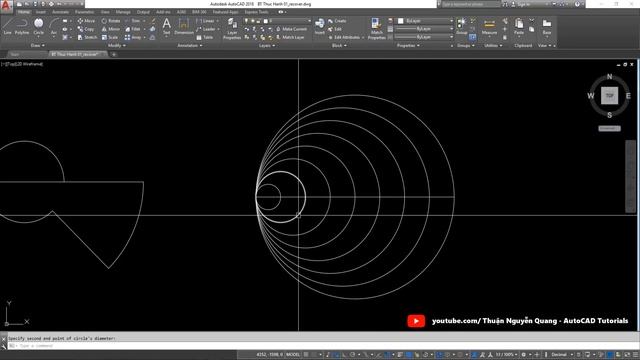Open the Annotate ribbon tab
640x360 pixels.
pos(60,12)
